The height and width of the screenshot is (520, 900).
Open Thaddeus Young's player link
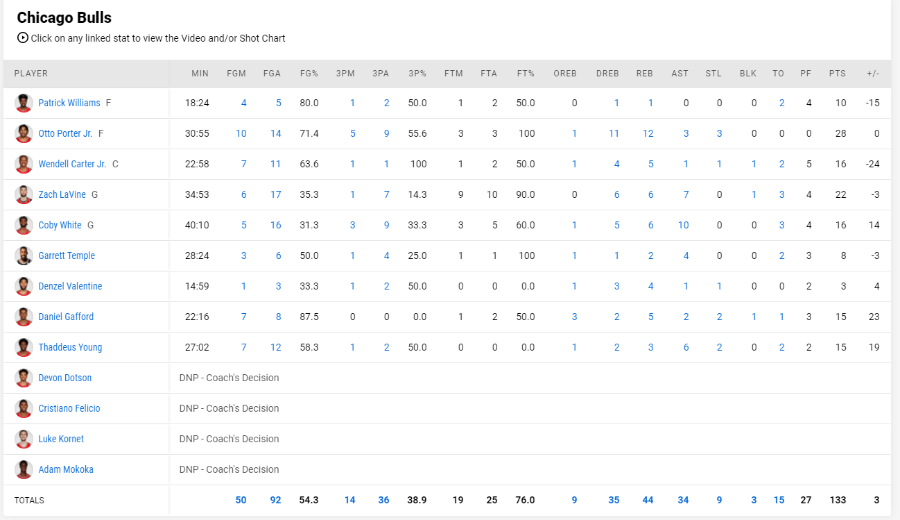70,347
